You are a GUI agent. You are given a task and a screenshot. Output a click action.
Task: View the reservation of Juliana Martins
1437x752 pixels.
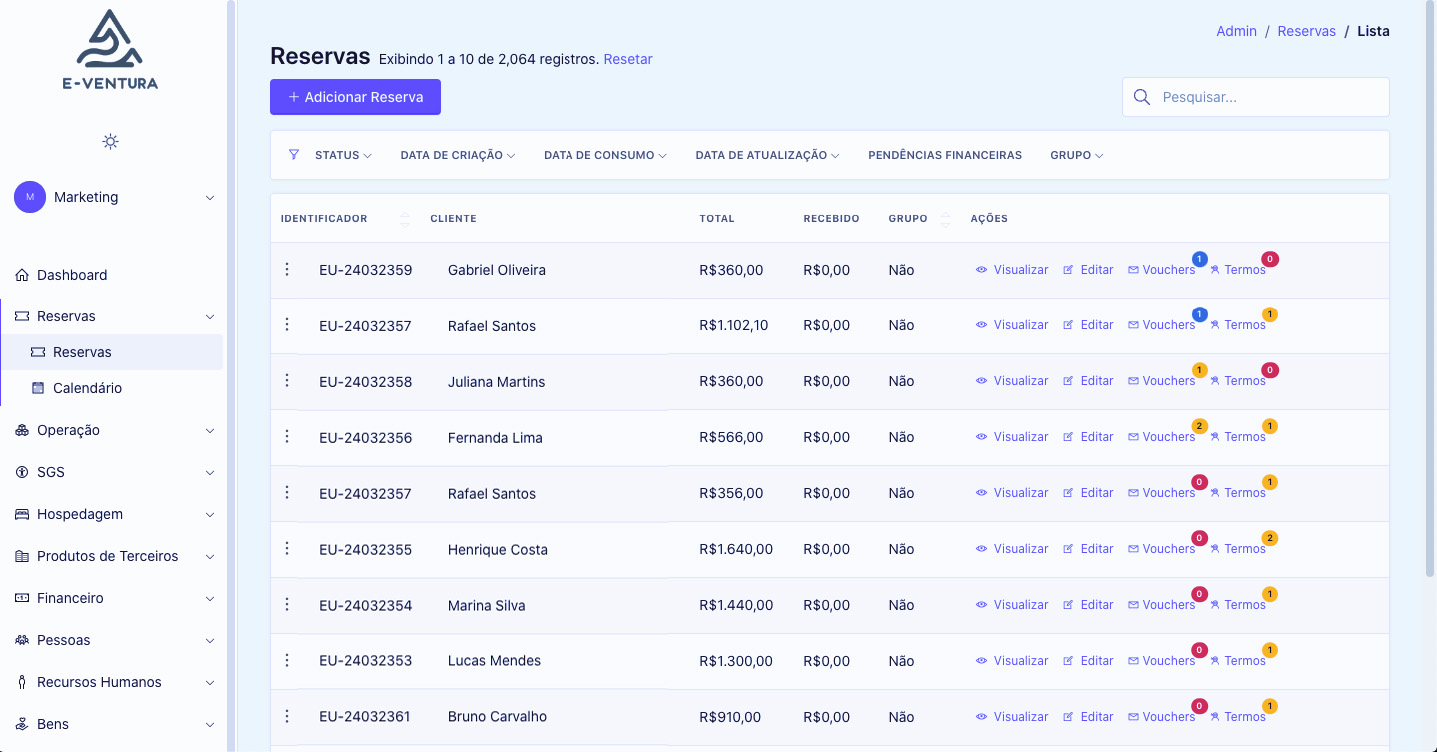tap(1012, 381)
